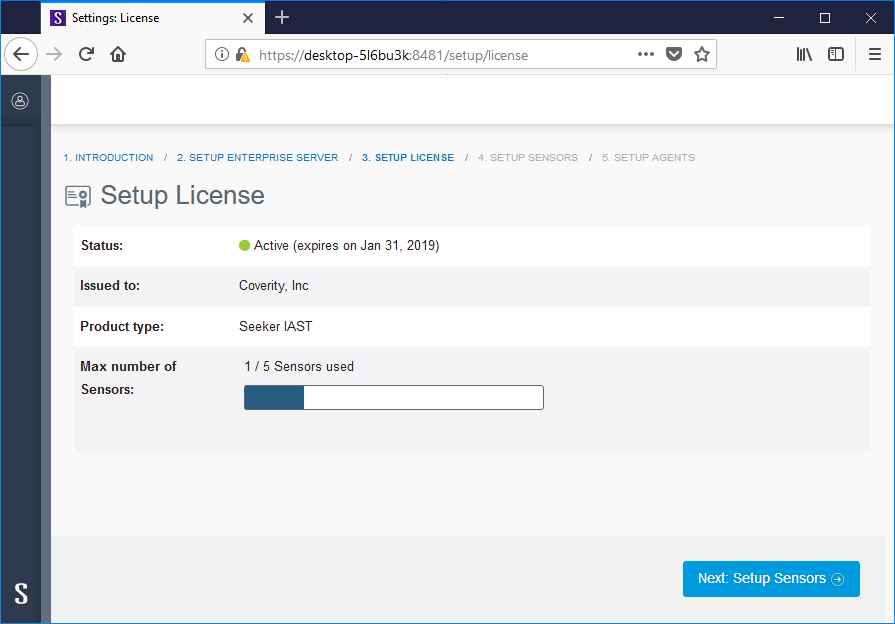Bookmark this page with the star icon
Screen dimensions: 895x624
tap(700, 54)
